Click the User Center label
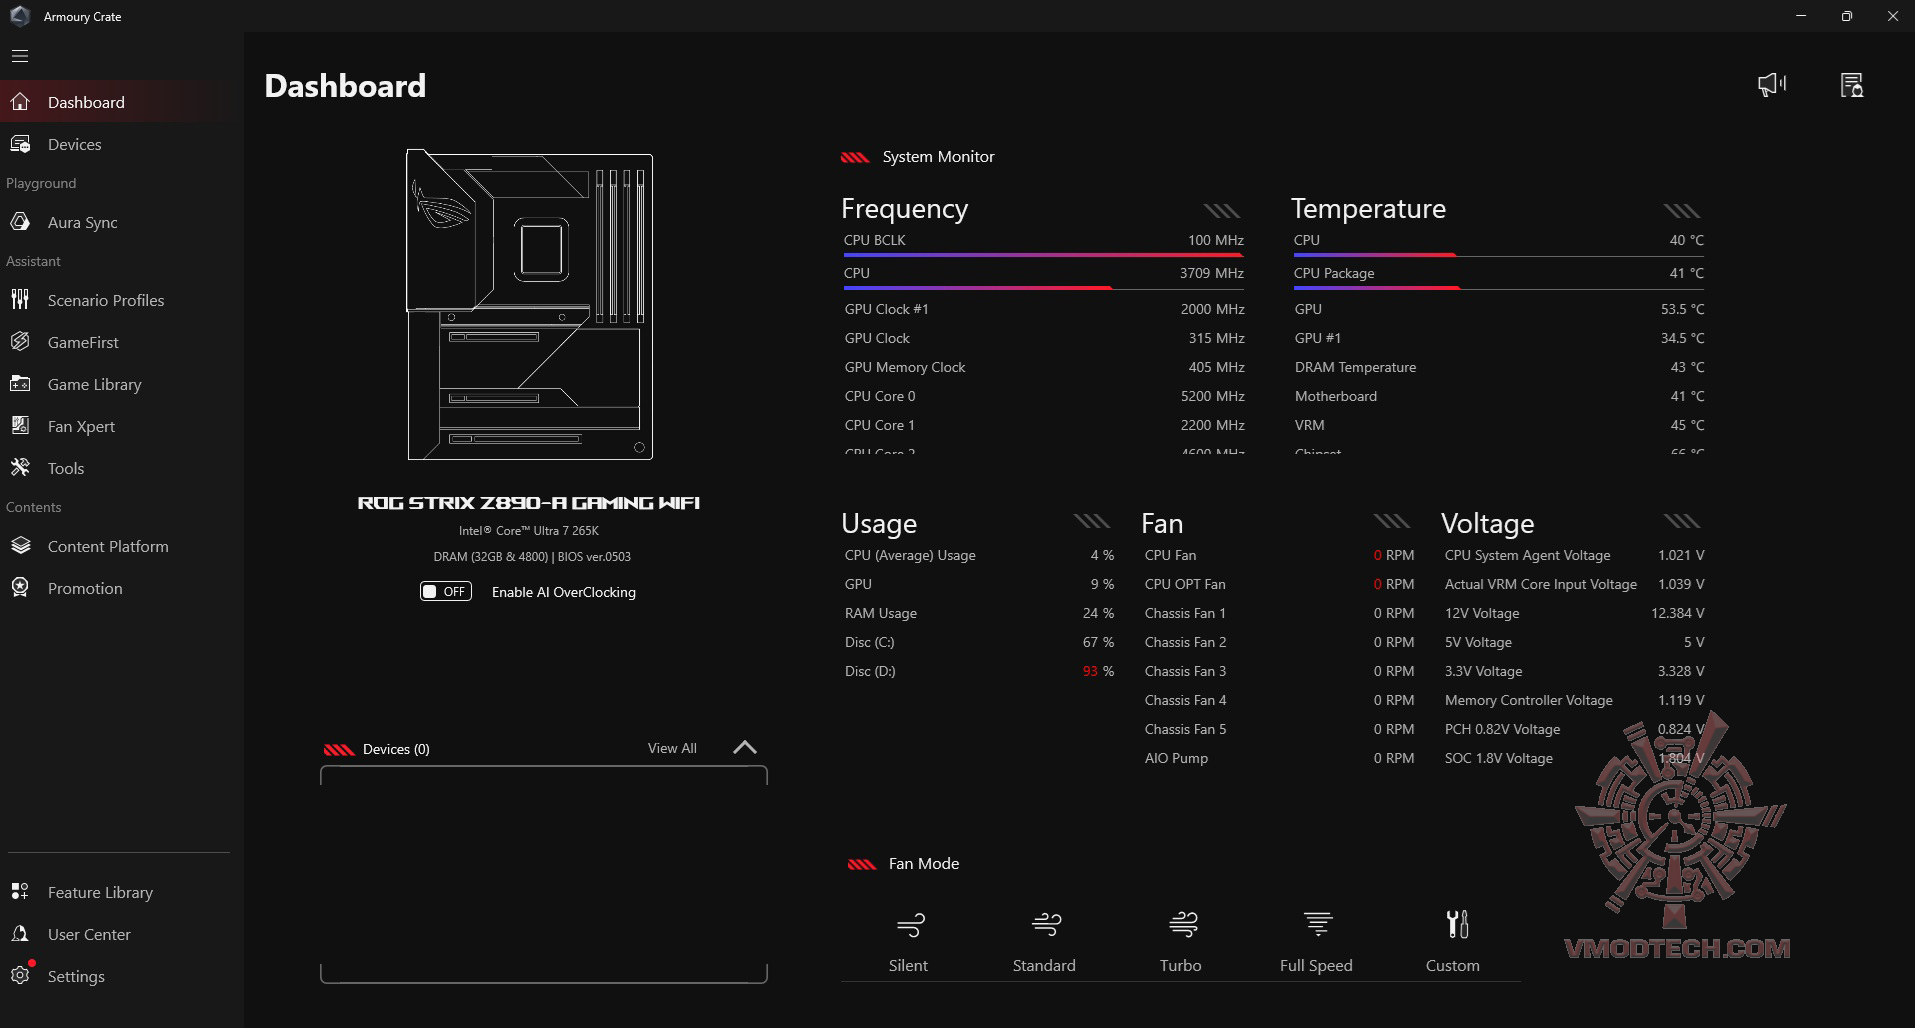Screen dimensions: 1915x1028 coord(89,934)
